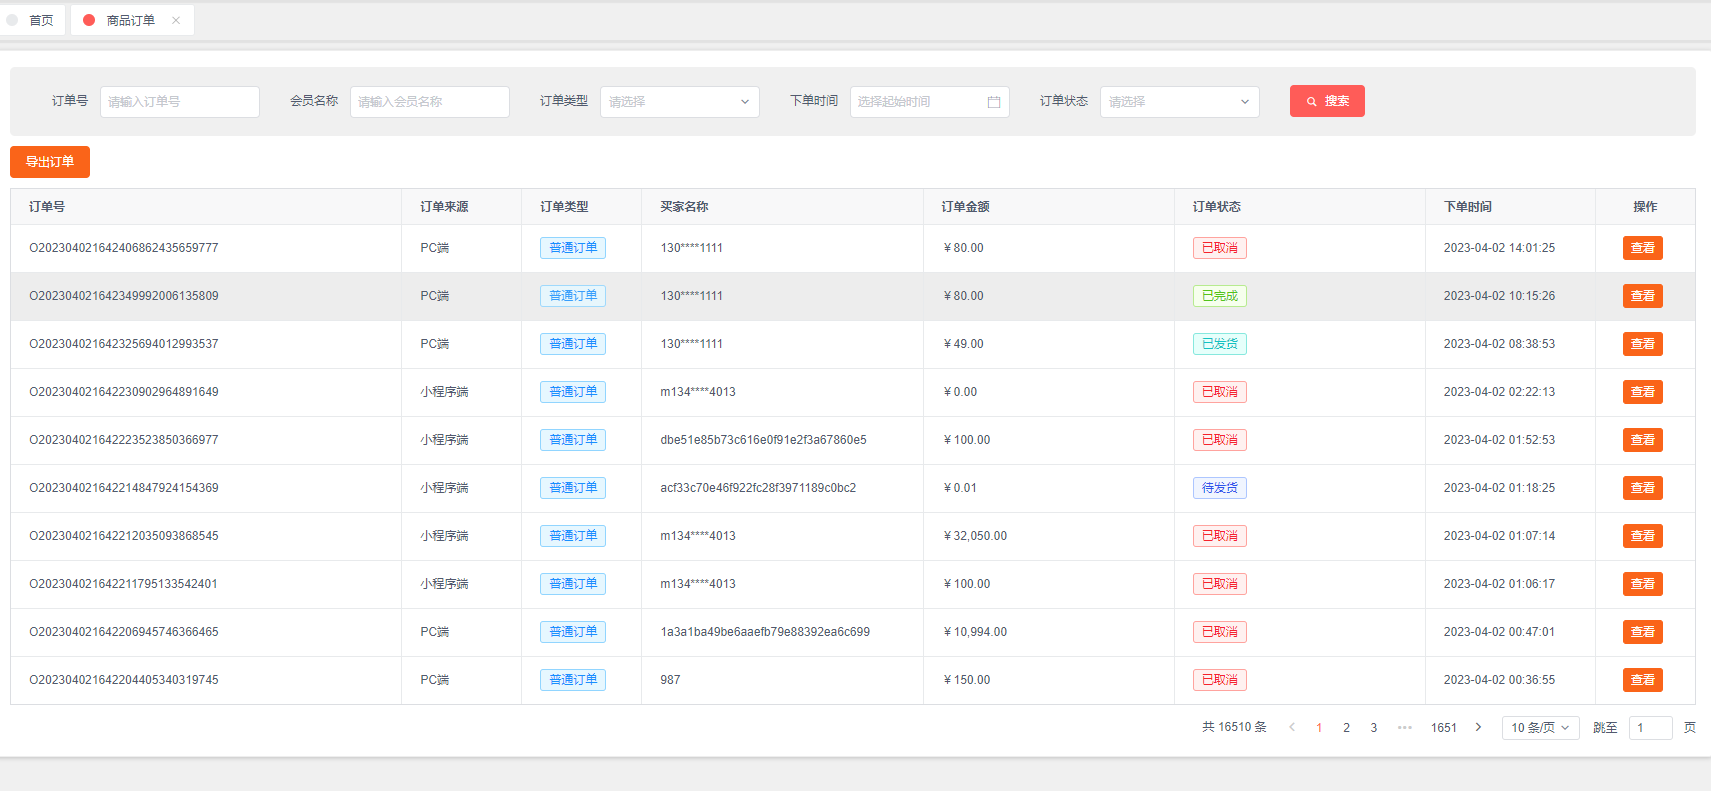Click the 买家名称 column header
The image size is (1711, 791).
pos(684,207)
